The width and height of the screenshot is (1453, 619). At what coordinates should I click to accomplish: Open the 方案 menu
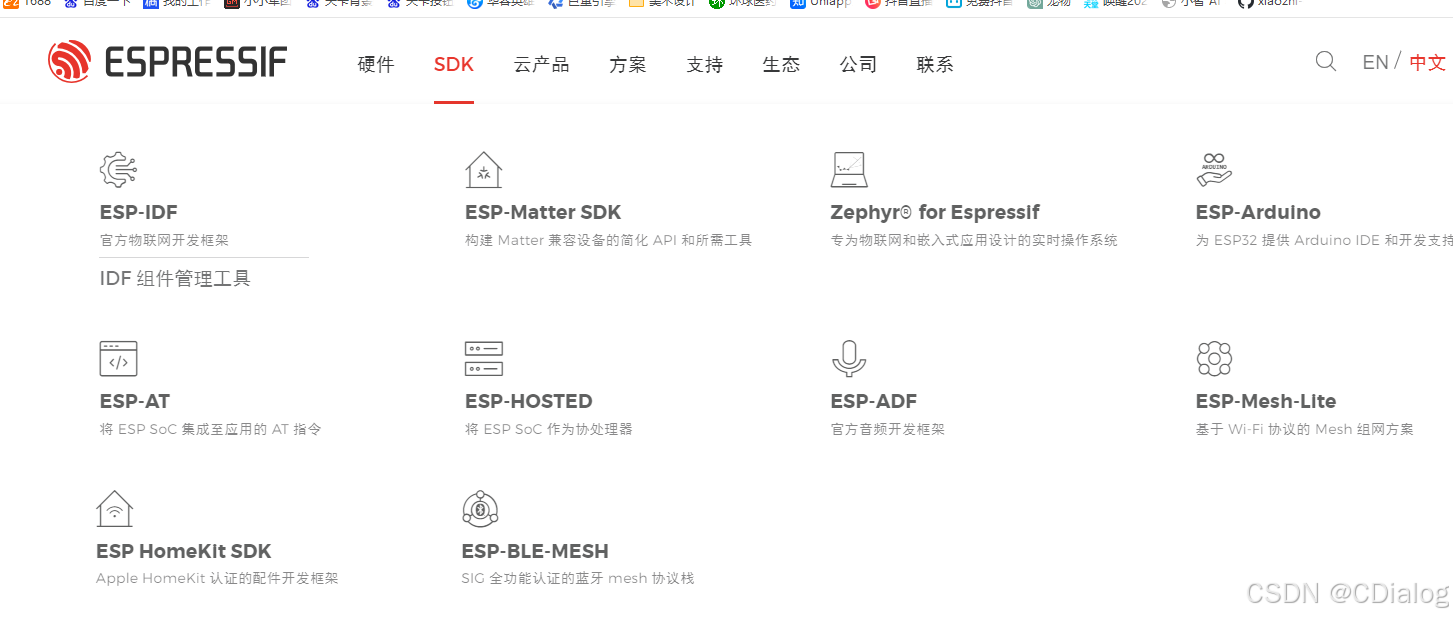tap(628, 65)
